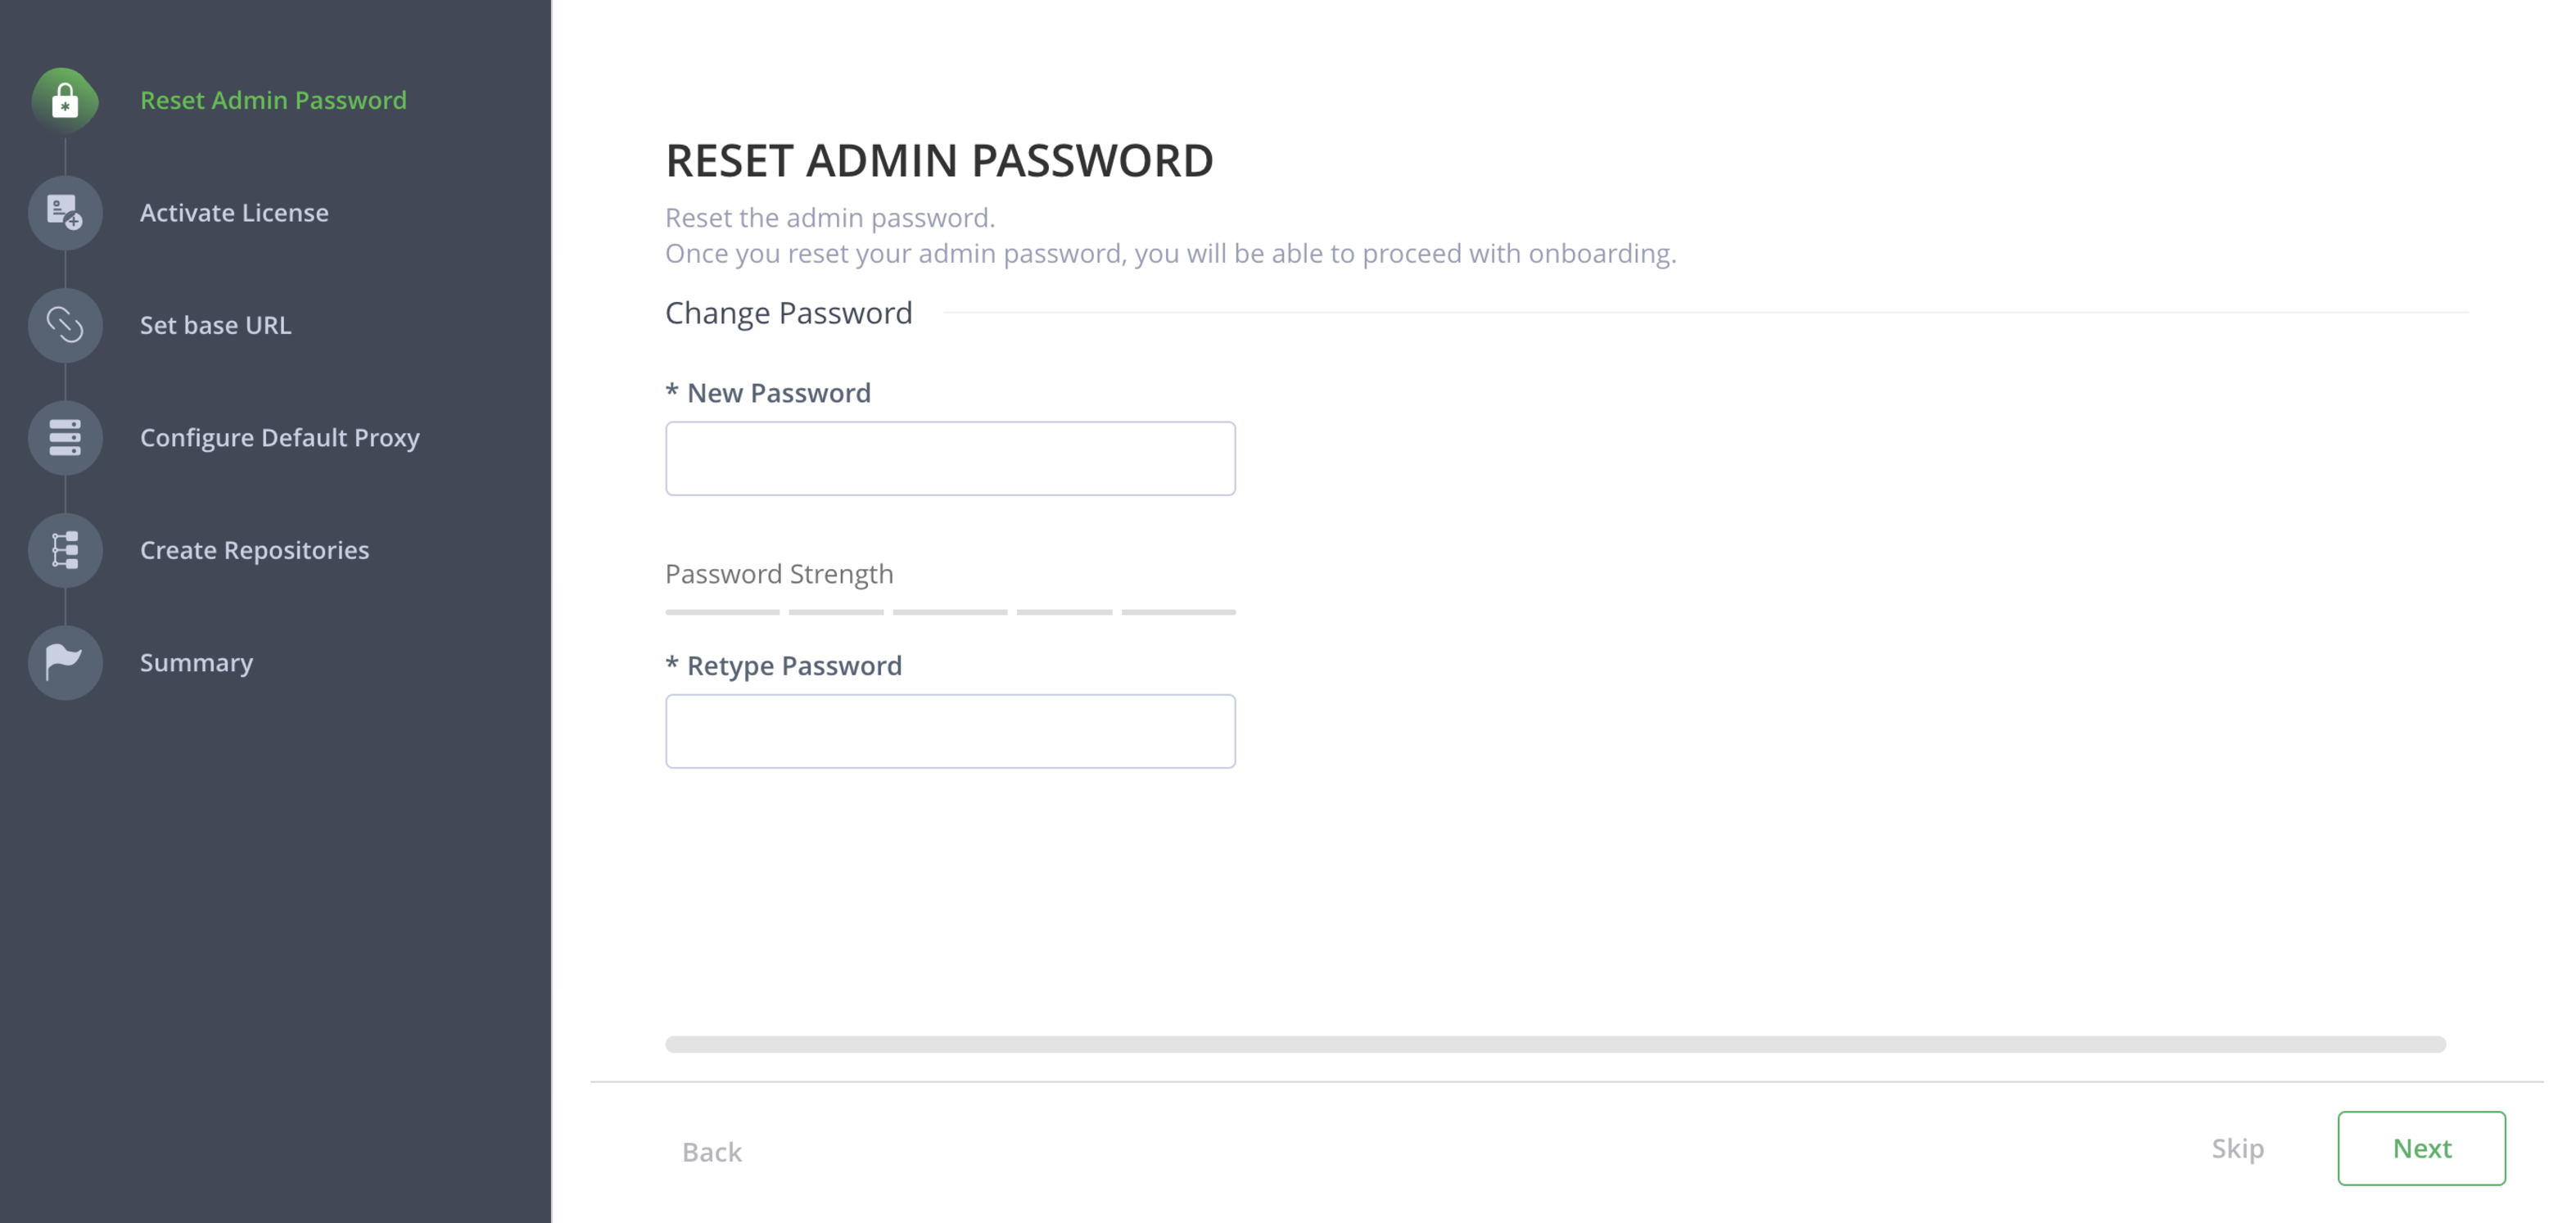Open the Set base URL link icon

coord(64,325)
